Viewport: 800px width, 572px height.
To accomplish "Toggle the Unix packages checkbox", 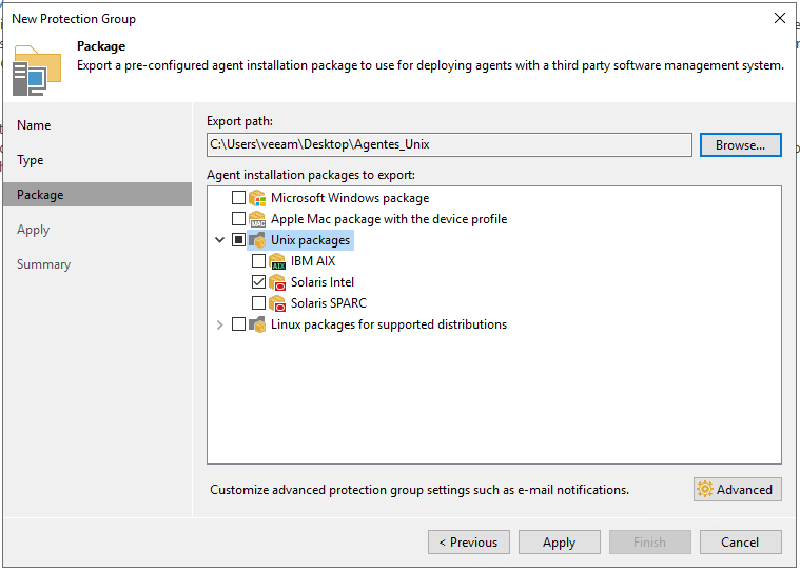I will pos(239,239).
